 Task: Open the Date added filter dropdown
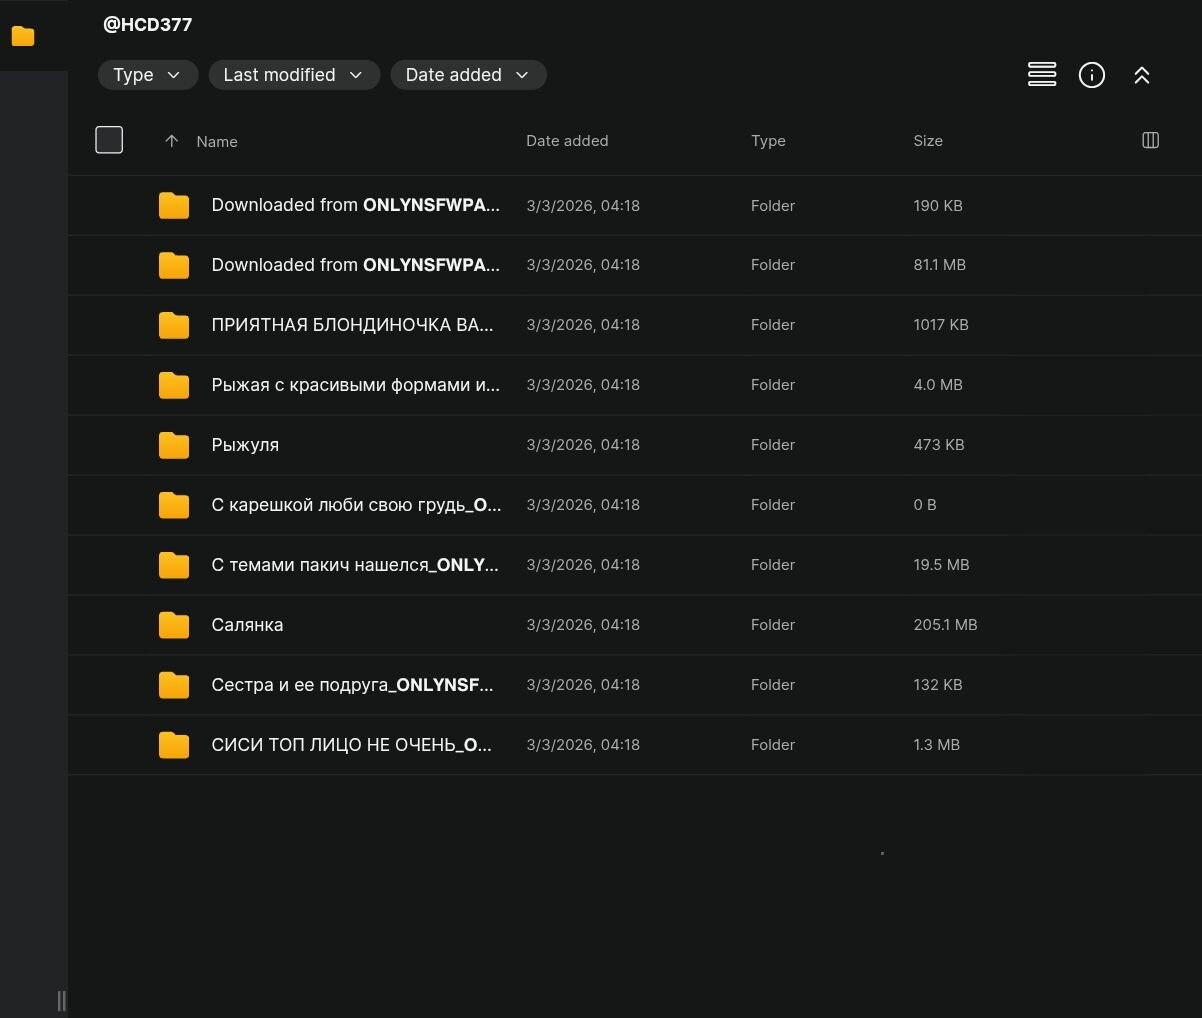(467, 75)
